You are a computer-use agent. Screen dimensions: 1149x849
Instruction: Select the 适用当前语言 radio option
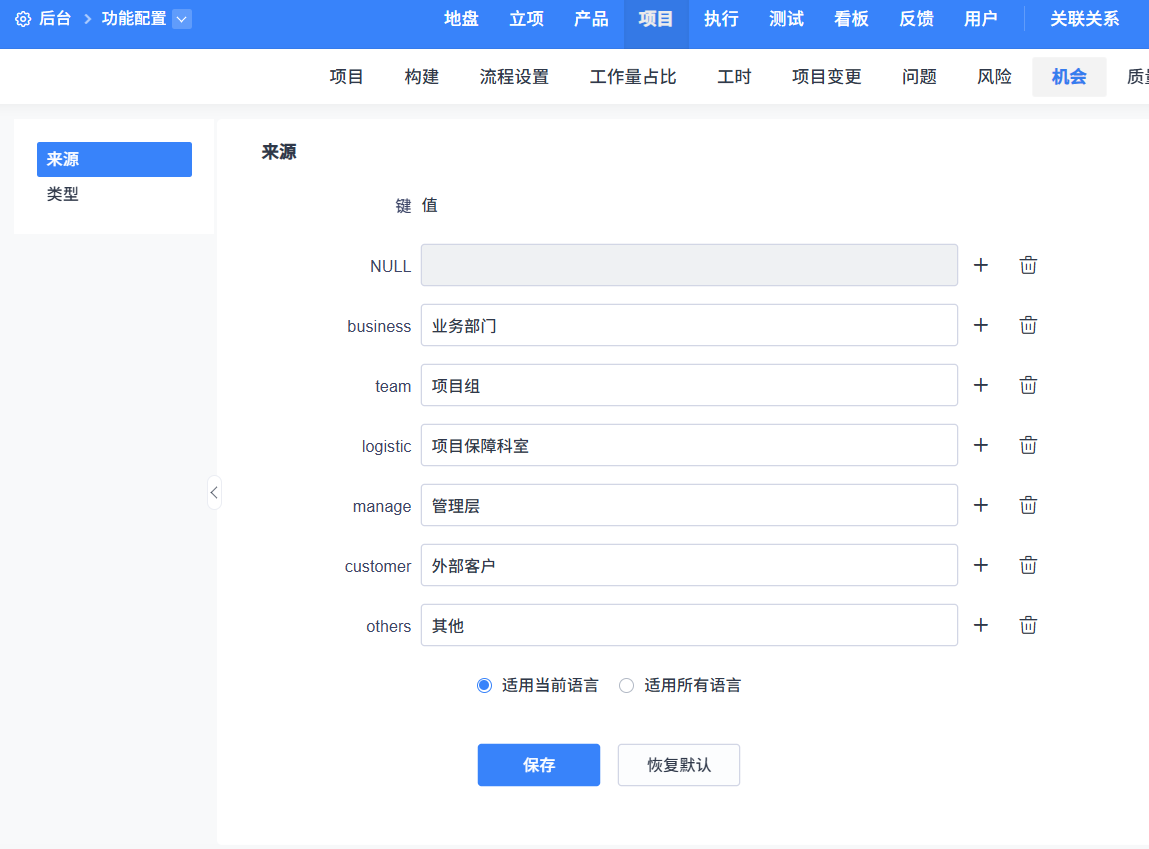485,685
